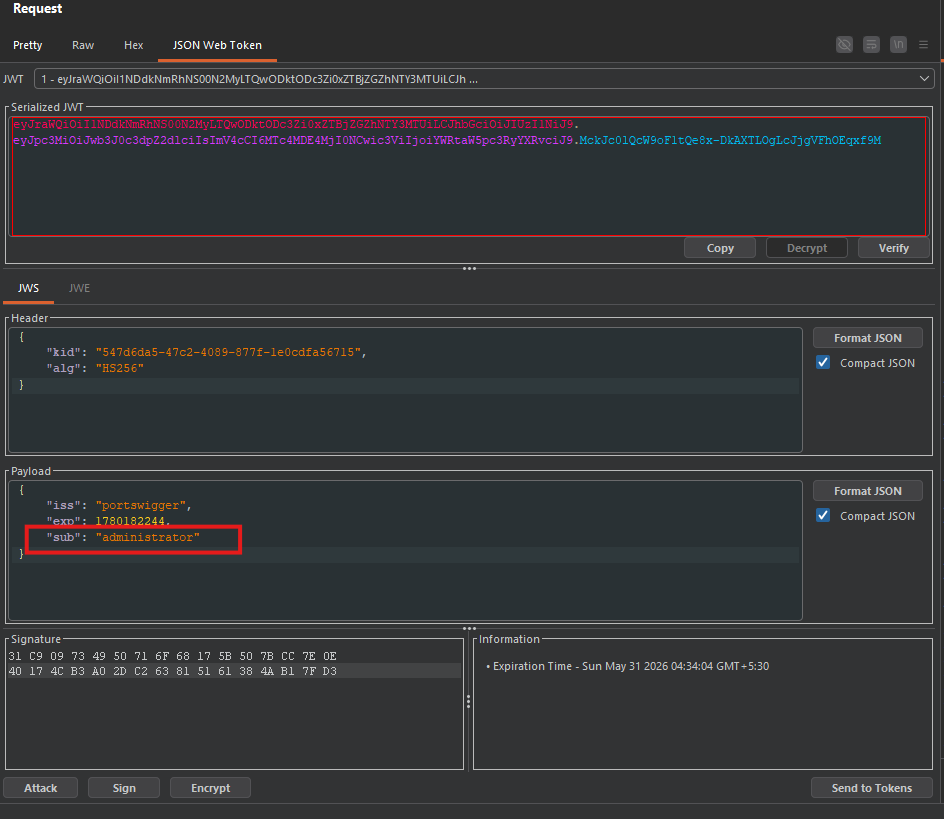Click the splitter dots above the Signature panel
The image size is (944, 819).
(x=469, y=628)
